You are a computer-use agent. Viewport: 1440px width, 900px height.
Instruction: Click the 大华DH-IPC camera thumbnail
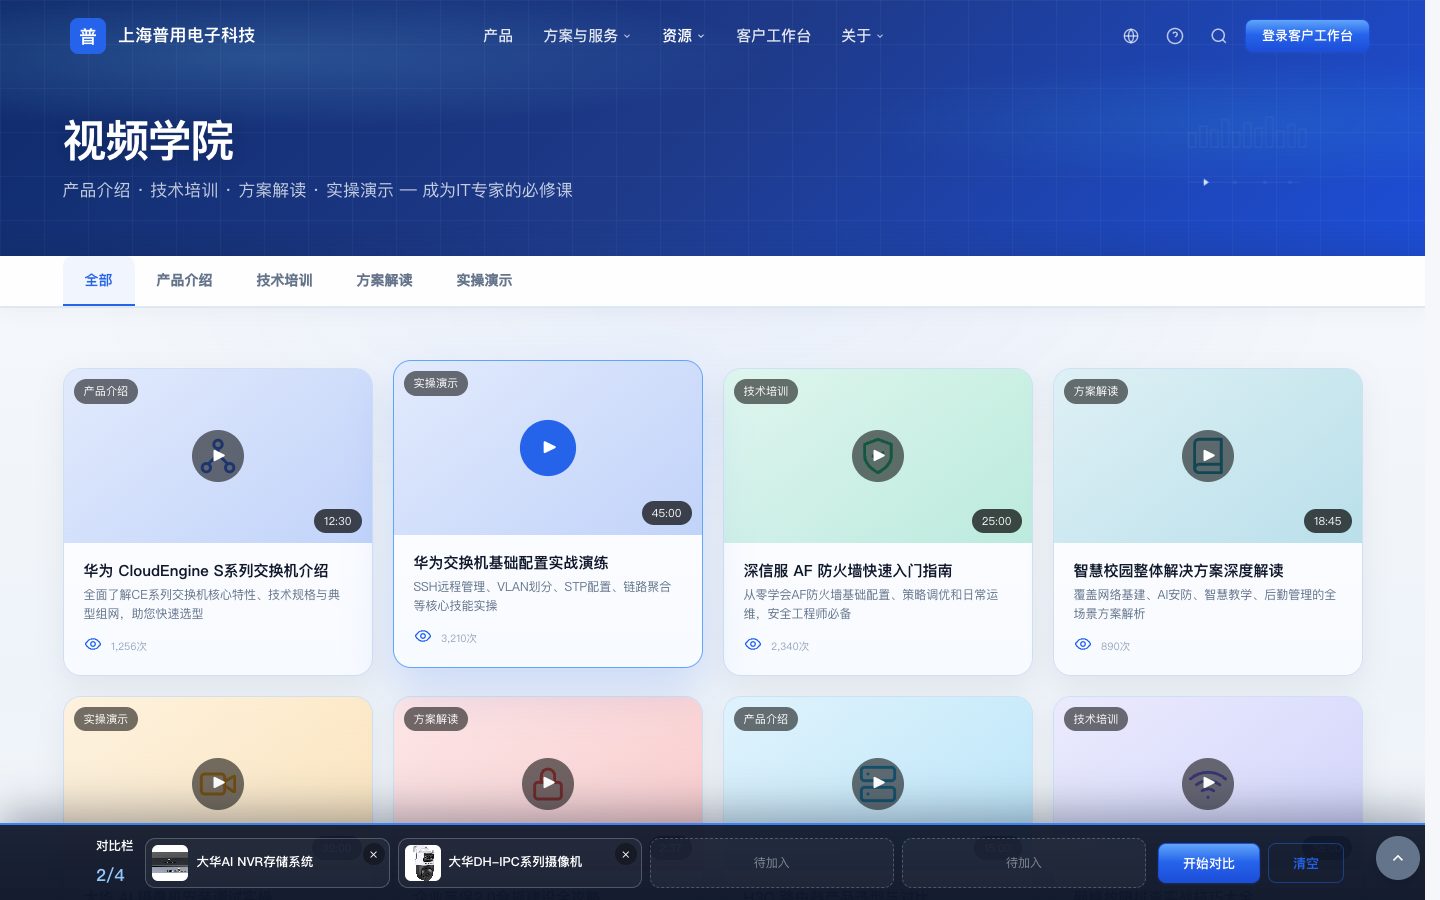[422, 863]
